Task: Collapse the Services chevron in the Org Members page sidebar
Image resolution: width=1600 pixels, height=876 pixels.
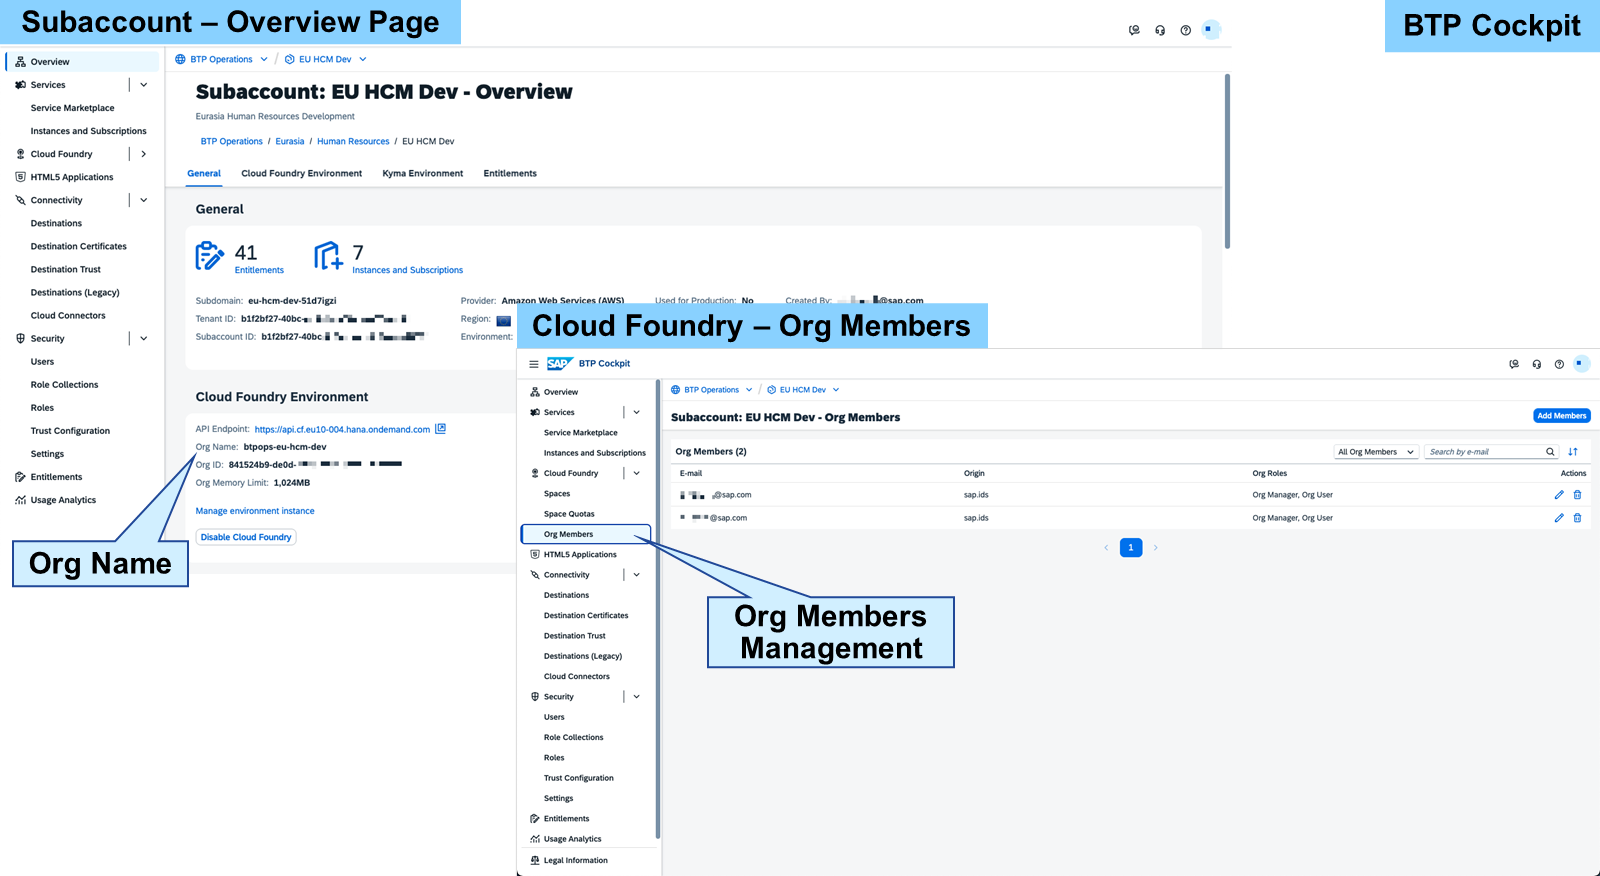Action: coord(637,412)
